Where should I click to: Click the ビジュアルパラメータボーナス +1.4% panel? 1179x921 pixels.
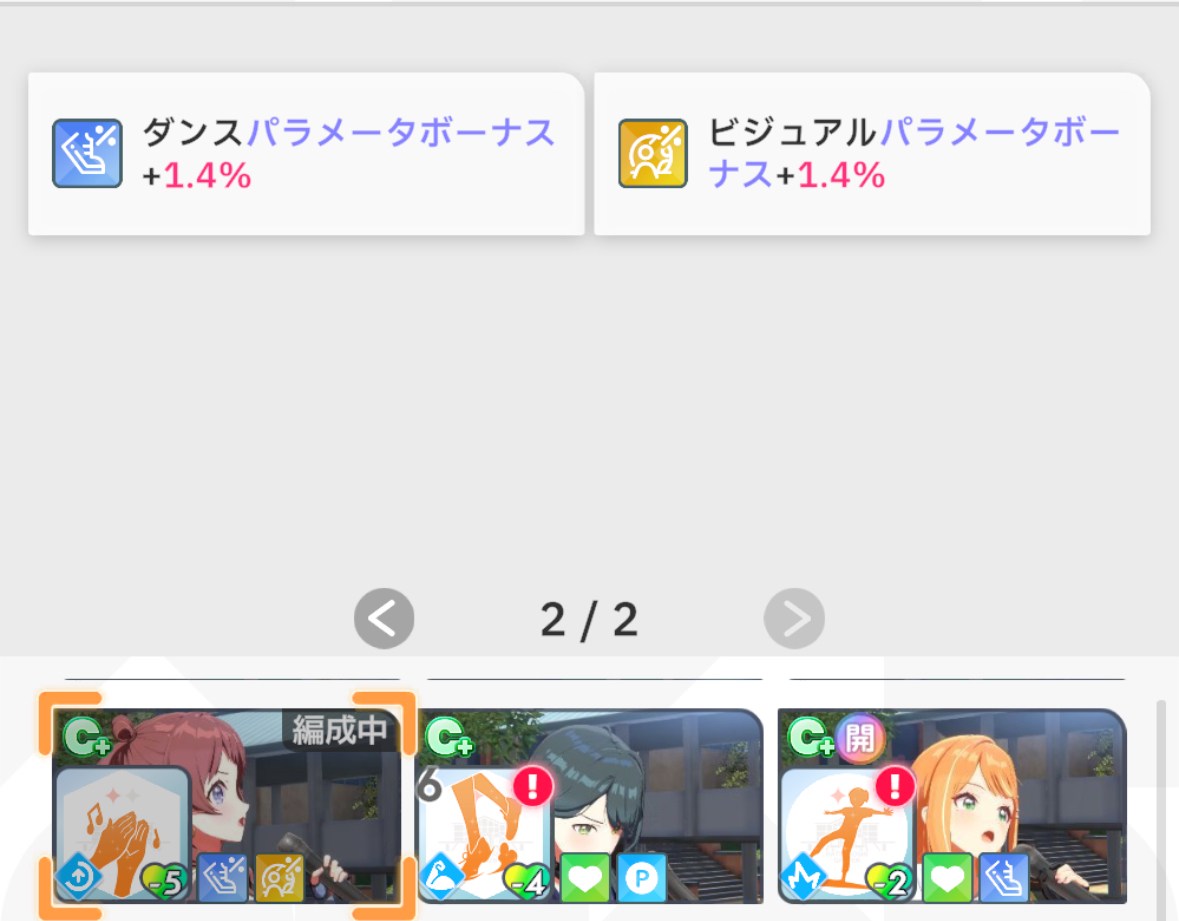872,153
